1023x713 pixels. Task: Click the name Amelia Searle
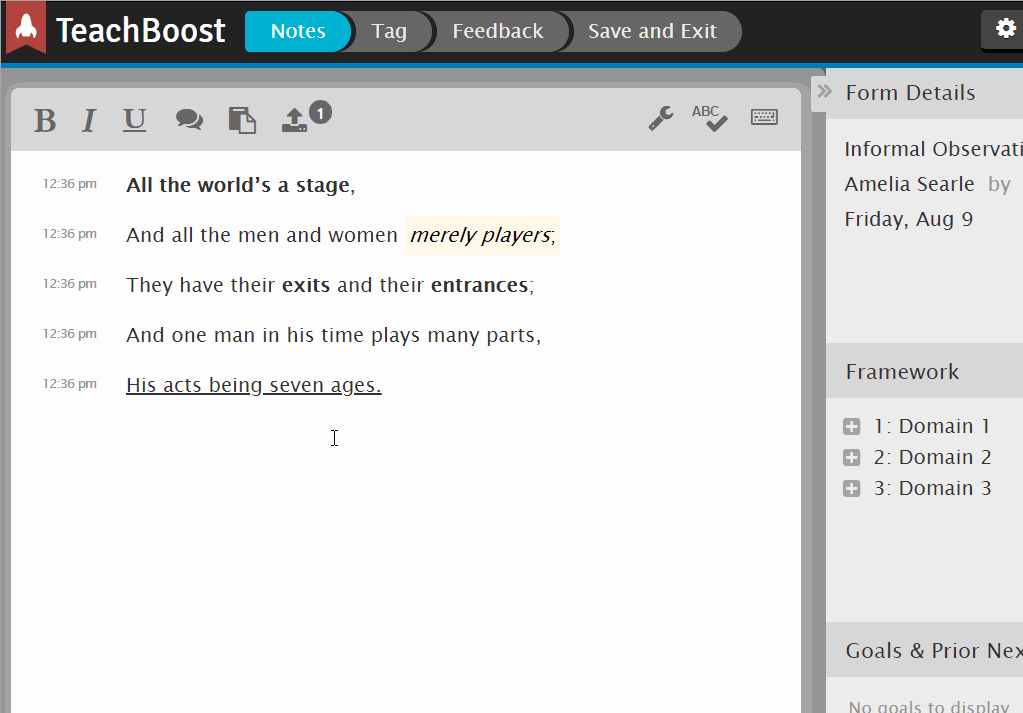[909, 184]
